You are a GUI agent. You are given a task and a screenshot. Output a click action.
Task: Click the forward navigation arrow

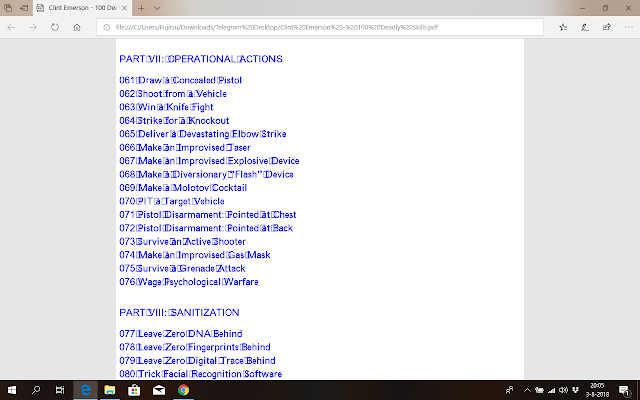33,27
